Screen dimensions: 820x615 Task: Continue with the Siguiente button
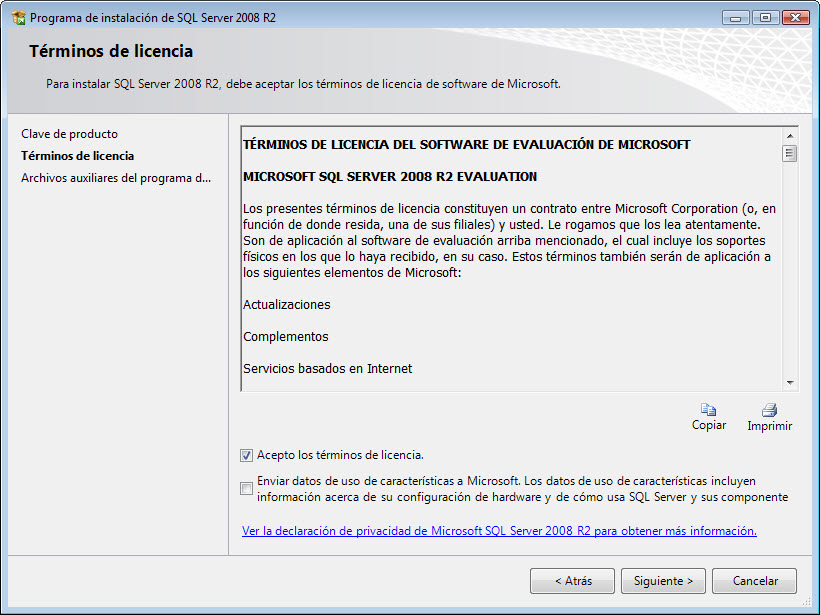tap(663, 581)
